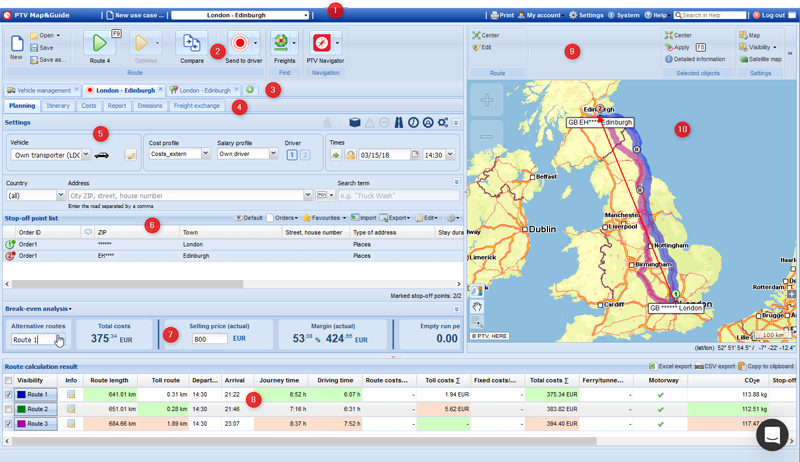Open My account
The height and width of the screenshot is (462, 800).
[539, 15]
